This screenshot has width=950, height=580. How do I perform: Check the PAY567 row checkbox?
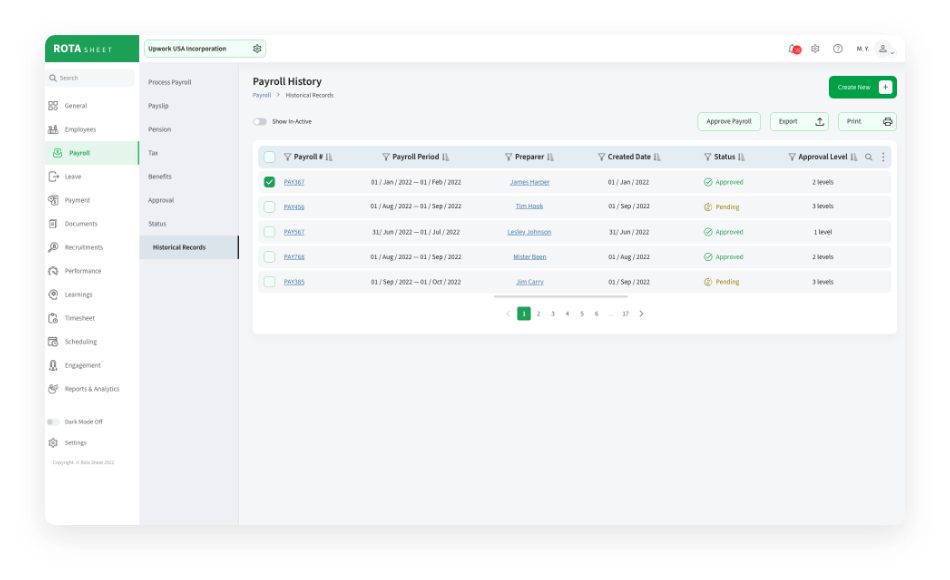point(270,232)
